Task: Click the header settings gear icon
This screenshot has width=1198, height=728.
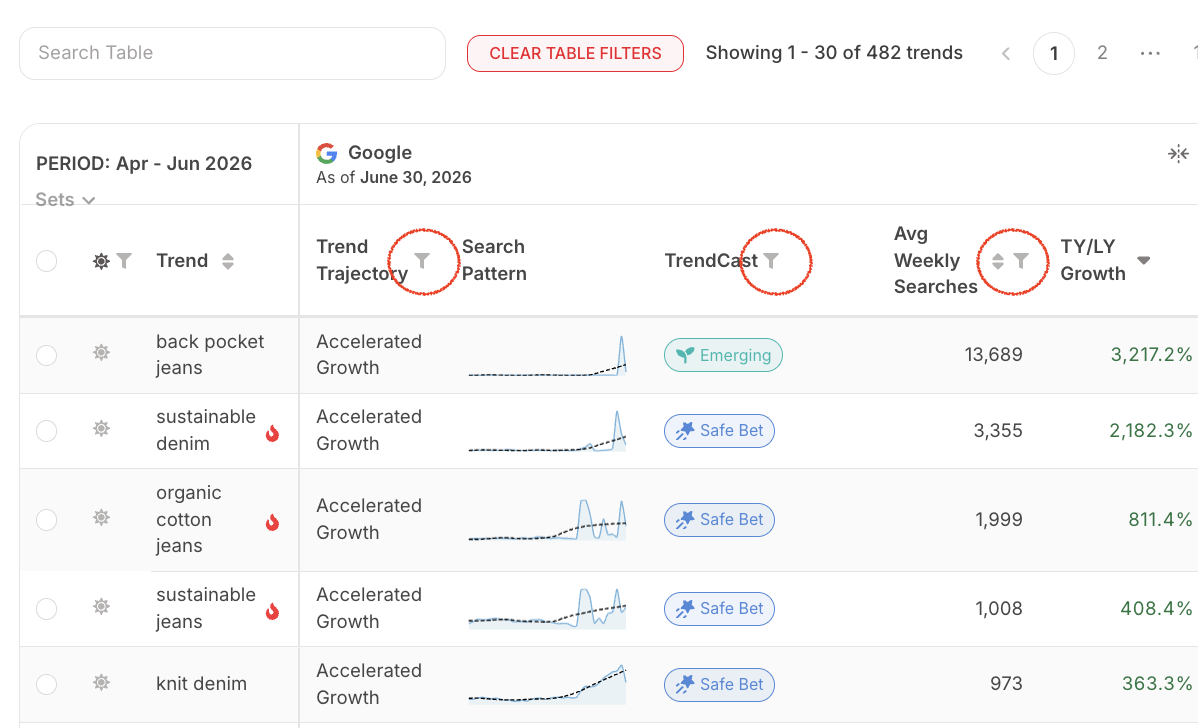Action: (x=101, y=261)
